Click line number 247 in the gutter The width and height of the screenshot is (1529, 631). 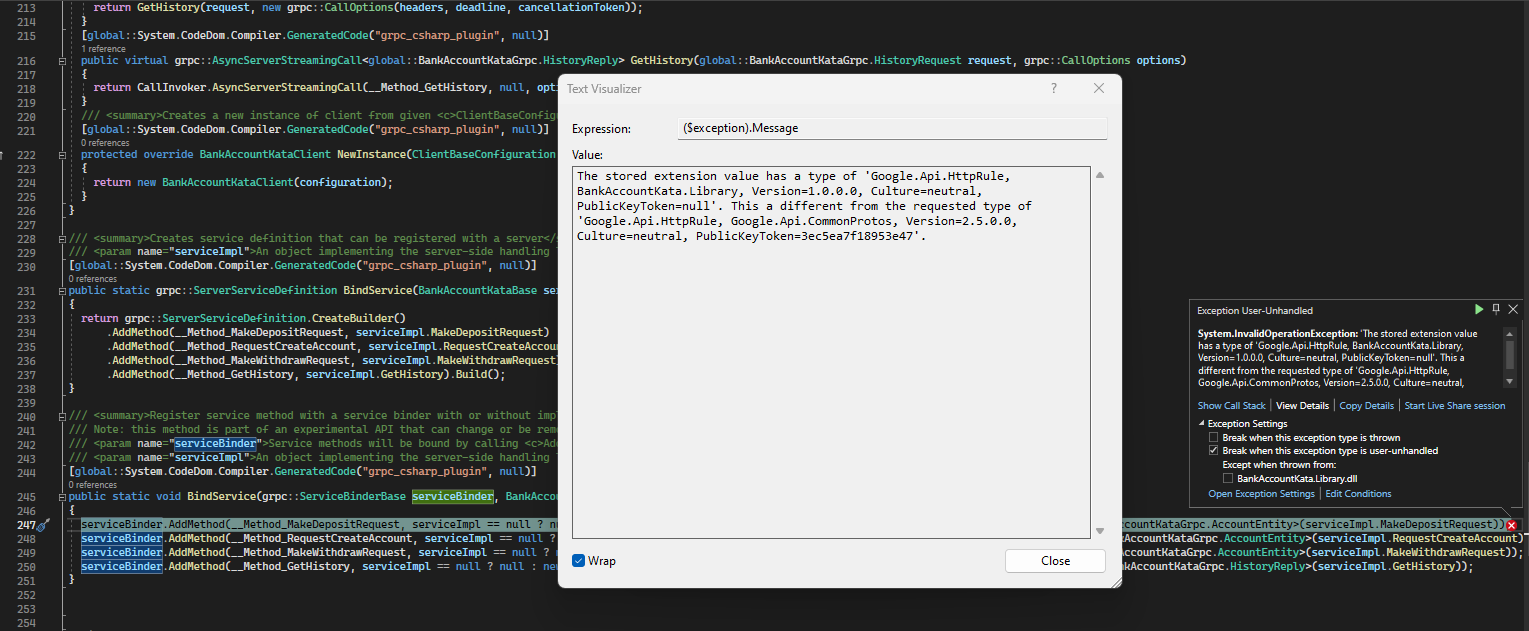(26, 524)
